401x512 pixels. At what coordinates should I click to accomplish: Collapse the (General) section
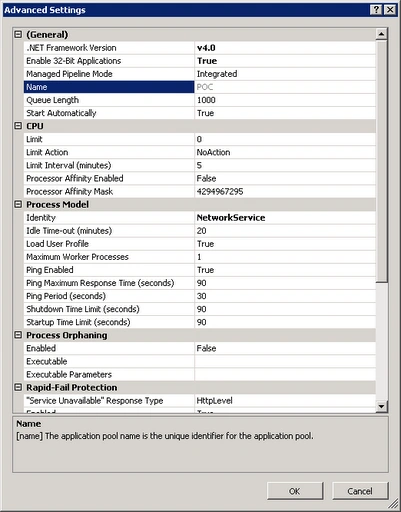point(18,34)
